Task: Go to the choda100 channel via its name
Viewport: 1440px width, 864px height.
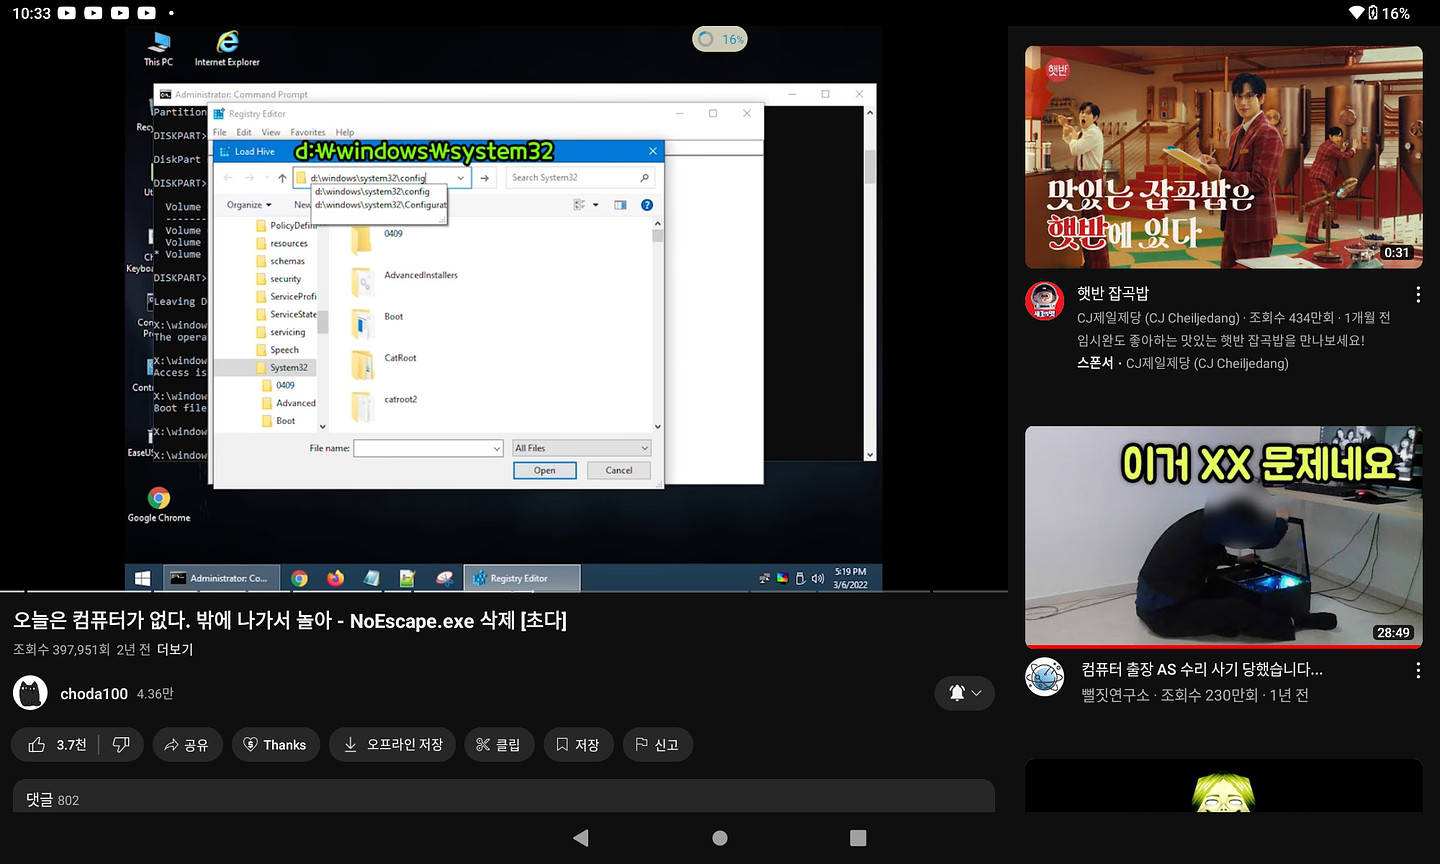Action: (94, 694)
